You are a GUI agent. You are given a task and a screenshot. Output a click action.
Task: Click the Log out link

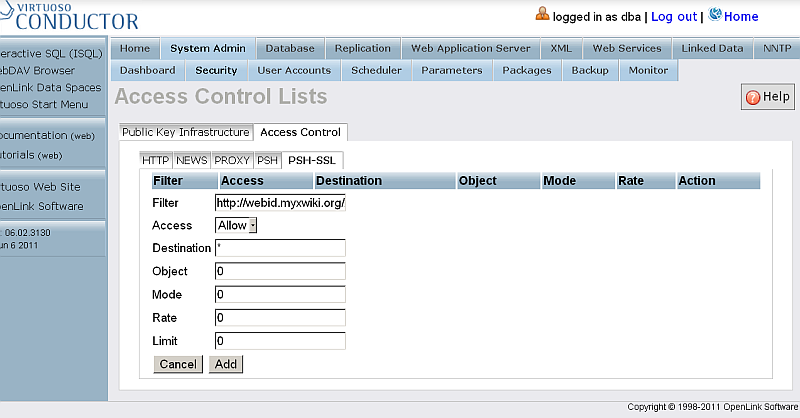tap(674, 17)
